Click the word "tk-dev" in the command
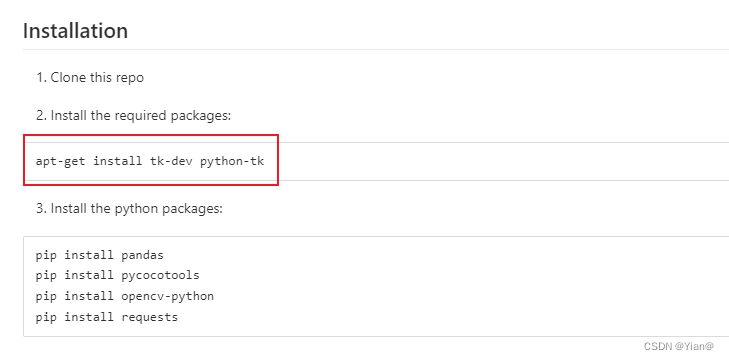 (x=171, y=161)
